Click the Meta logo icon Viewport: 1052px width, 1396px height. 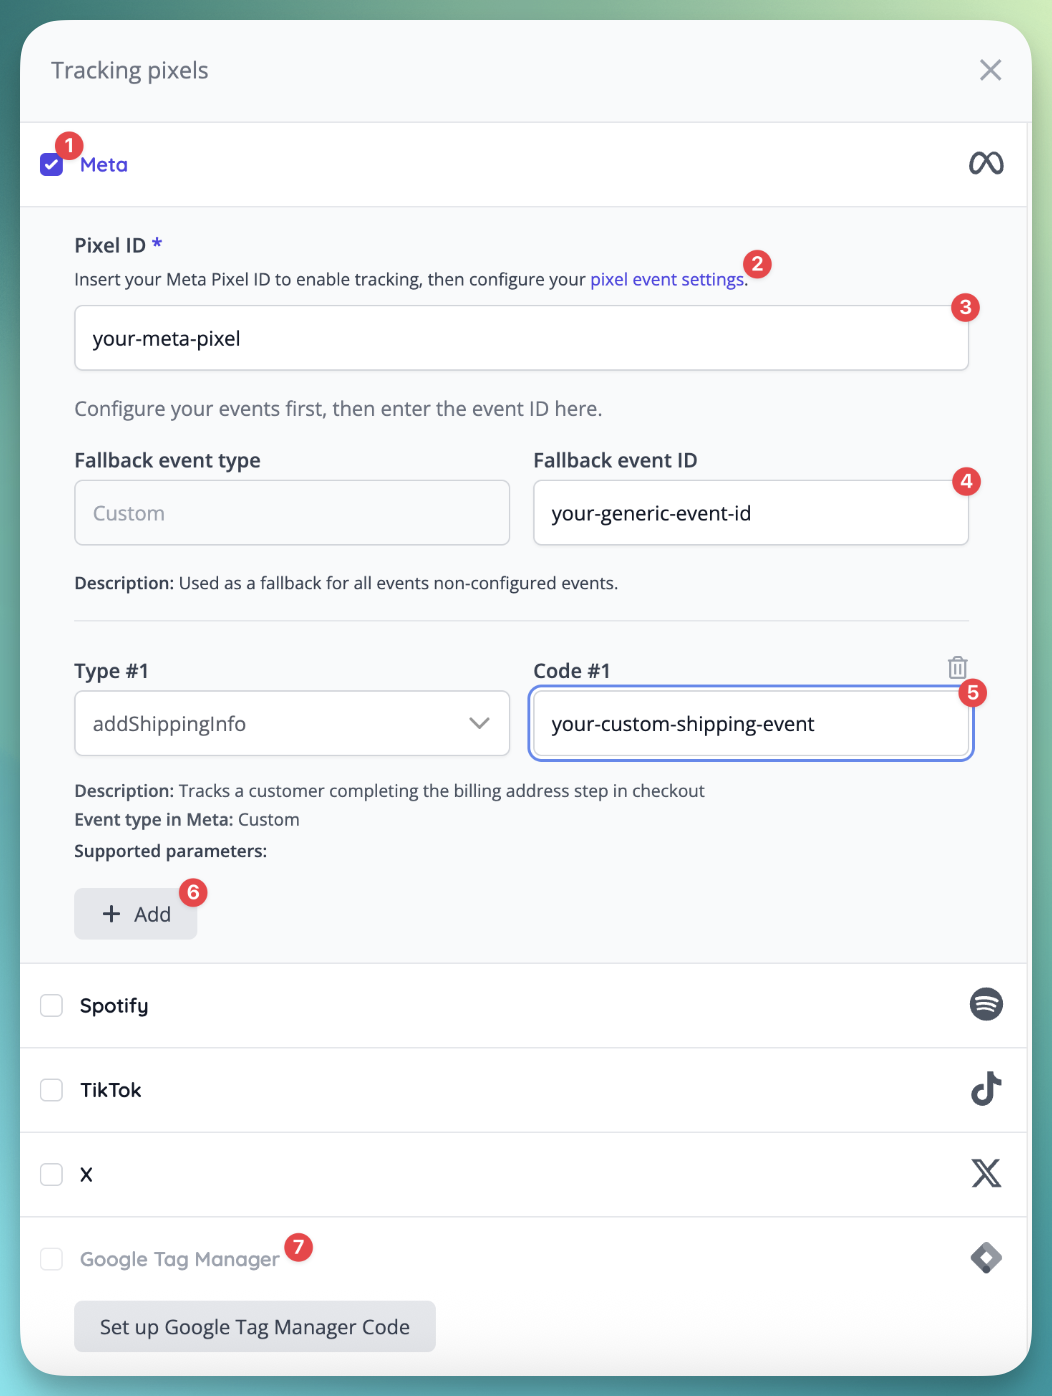(x=986, y=163)
